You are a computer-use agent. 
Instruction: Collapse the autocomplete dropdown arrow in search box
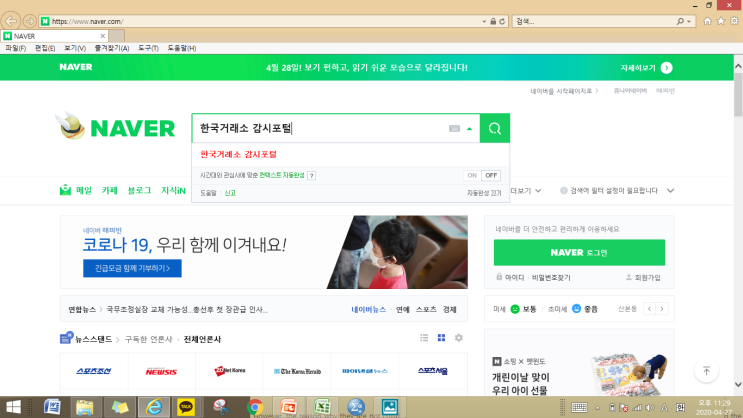click(x=469, y=128)
